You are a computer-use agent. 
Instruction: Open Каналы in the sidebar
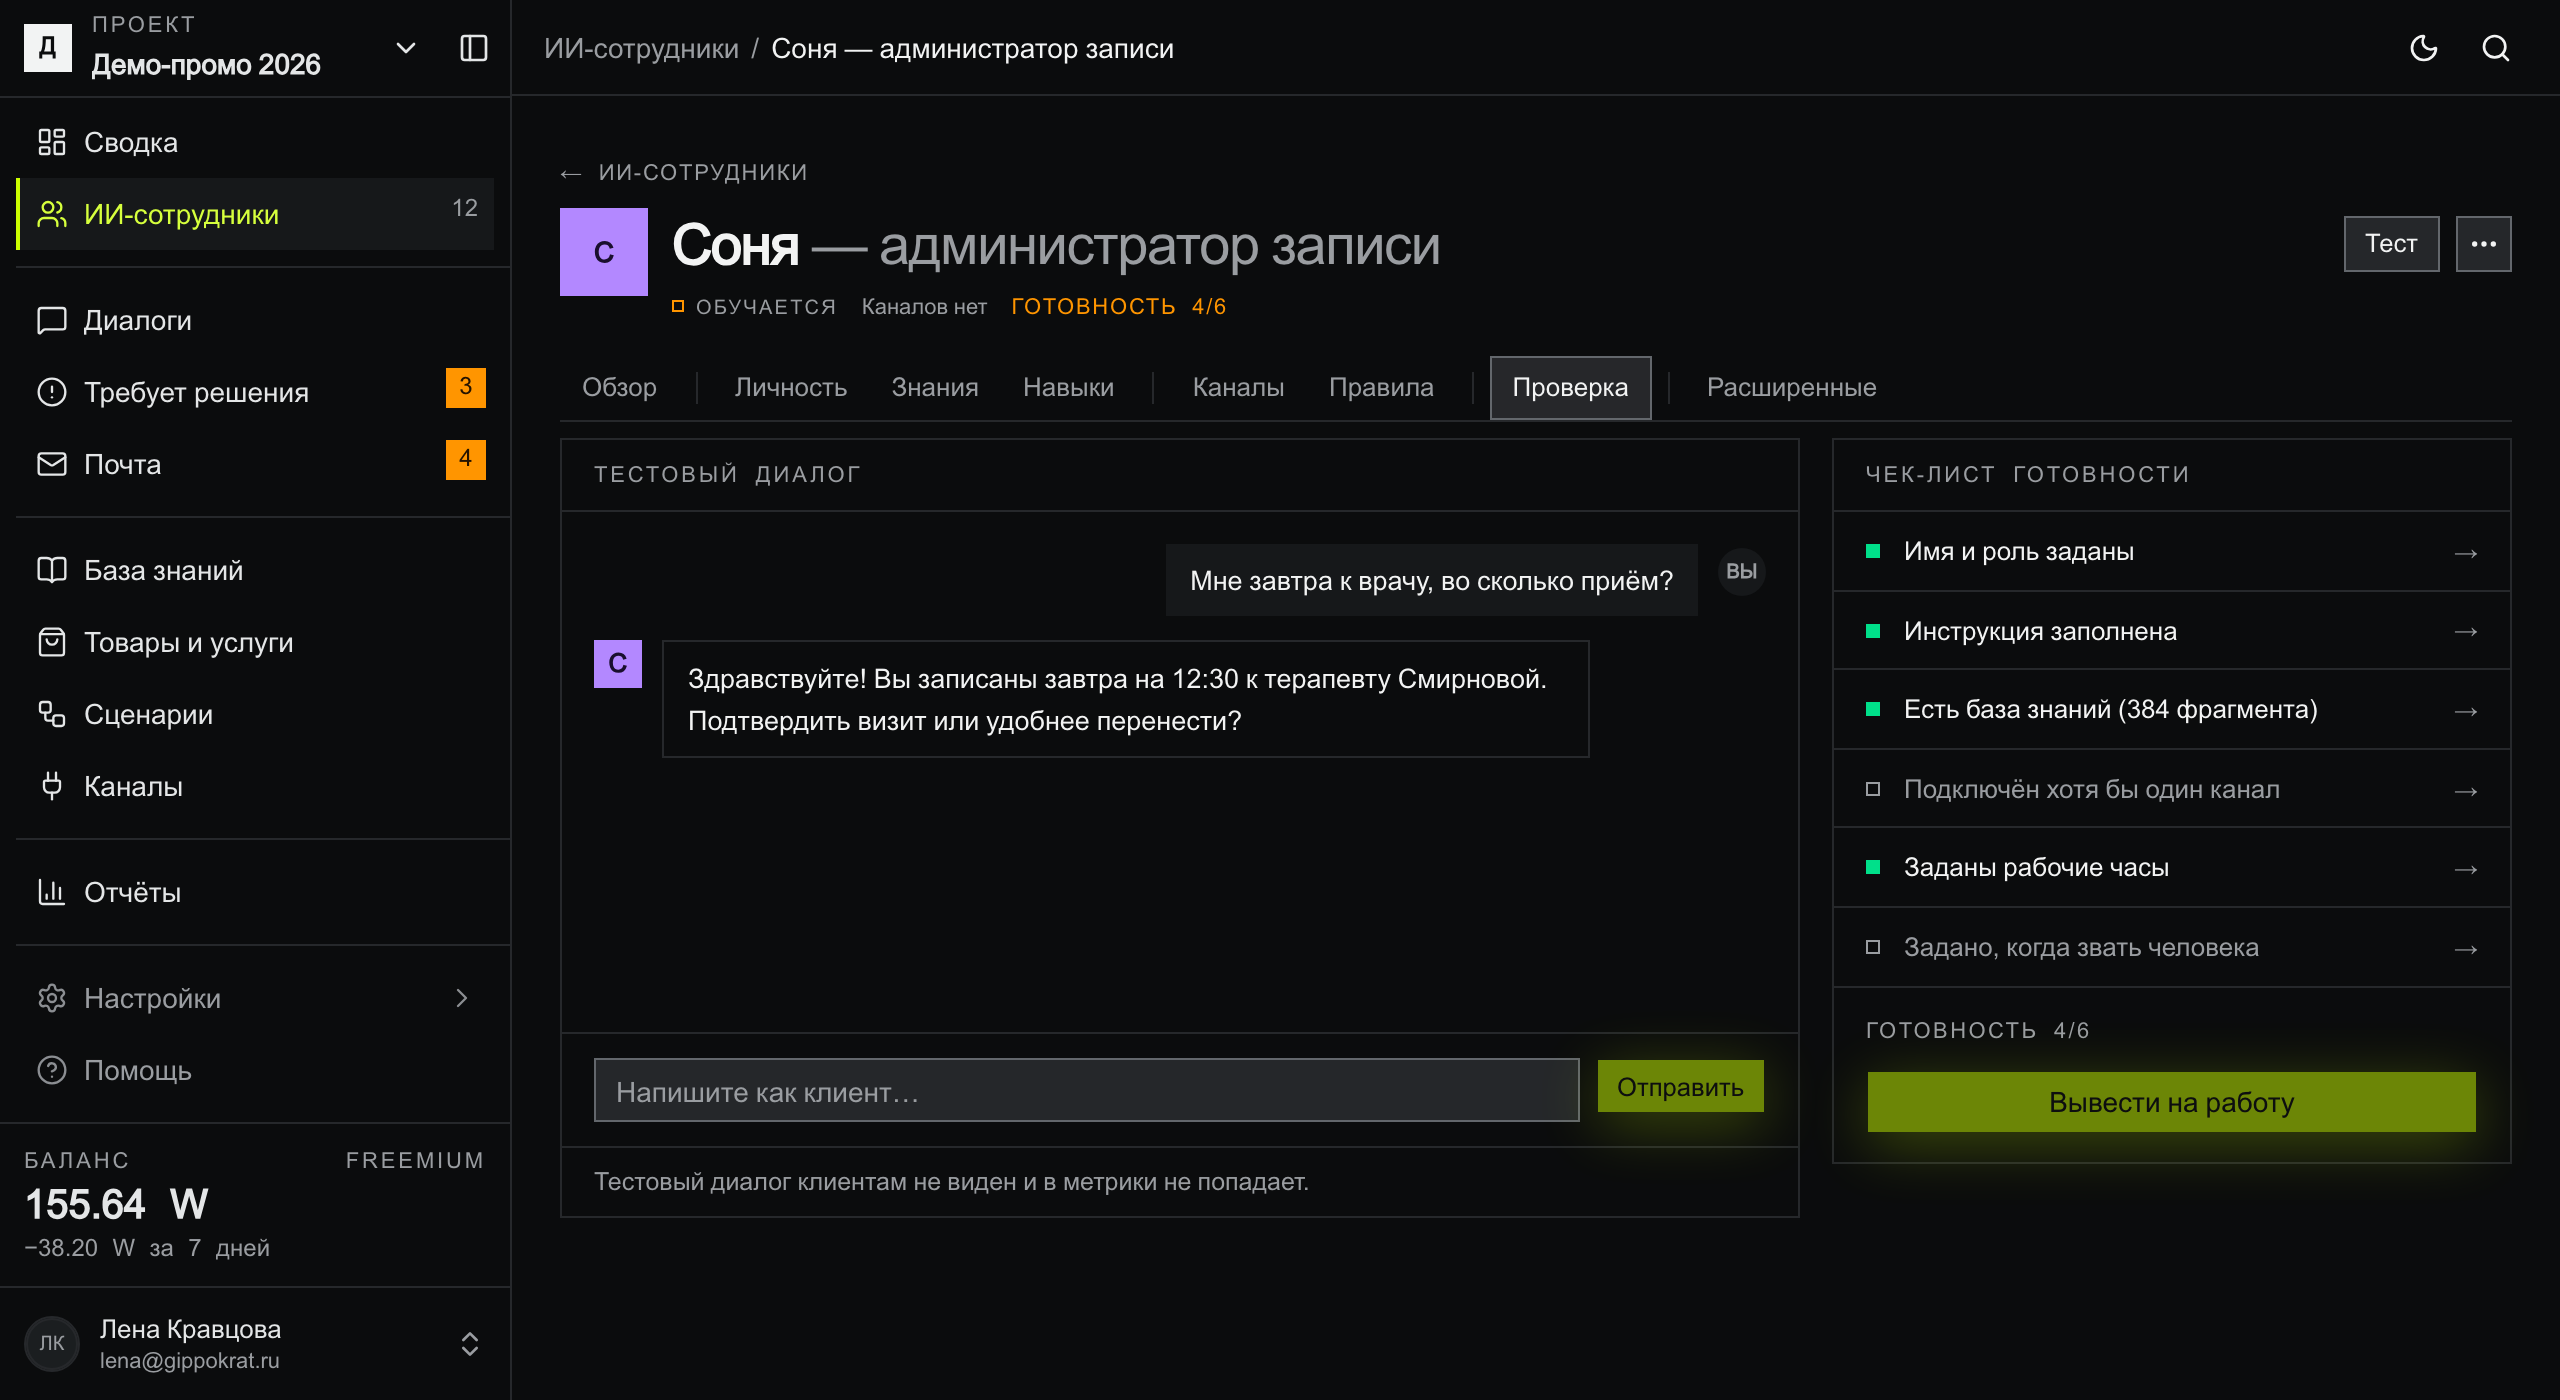click(x=255, y=786)
